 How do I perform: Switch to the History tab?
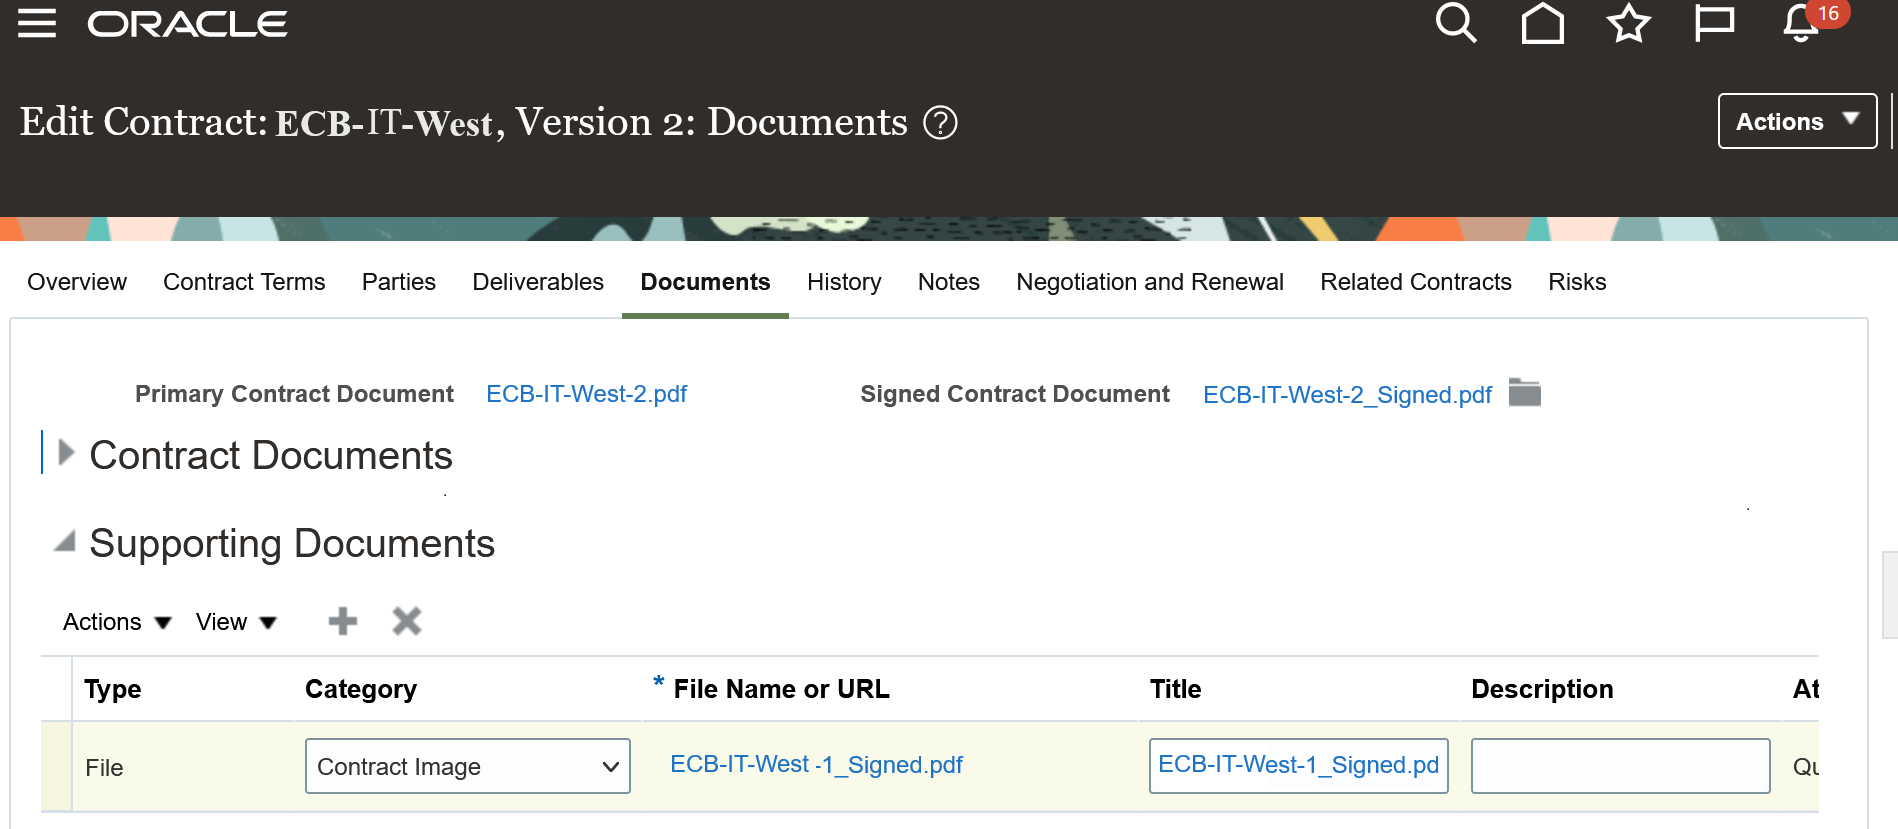click(x=844, y=282)
